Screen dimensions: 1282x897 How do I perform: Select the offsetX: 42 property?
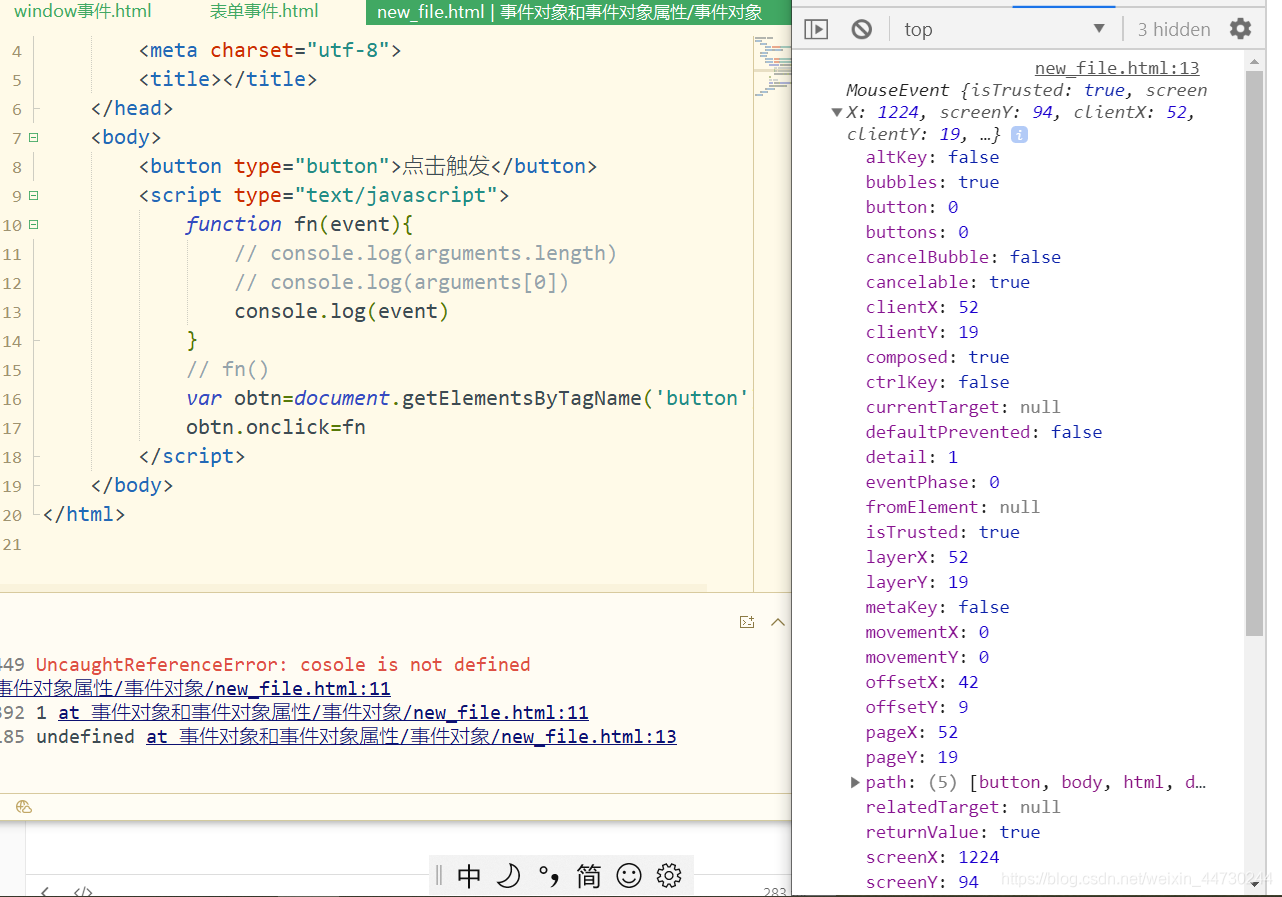922,682
